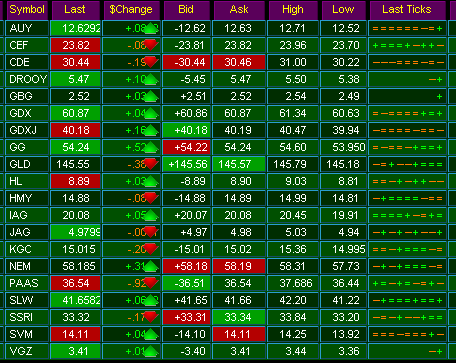Select the VGZ symbol cell

pyautogui.click(x=27, y=351)
